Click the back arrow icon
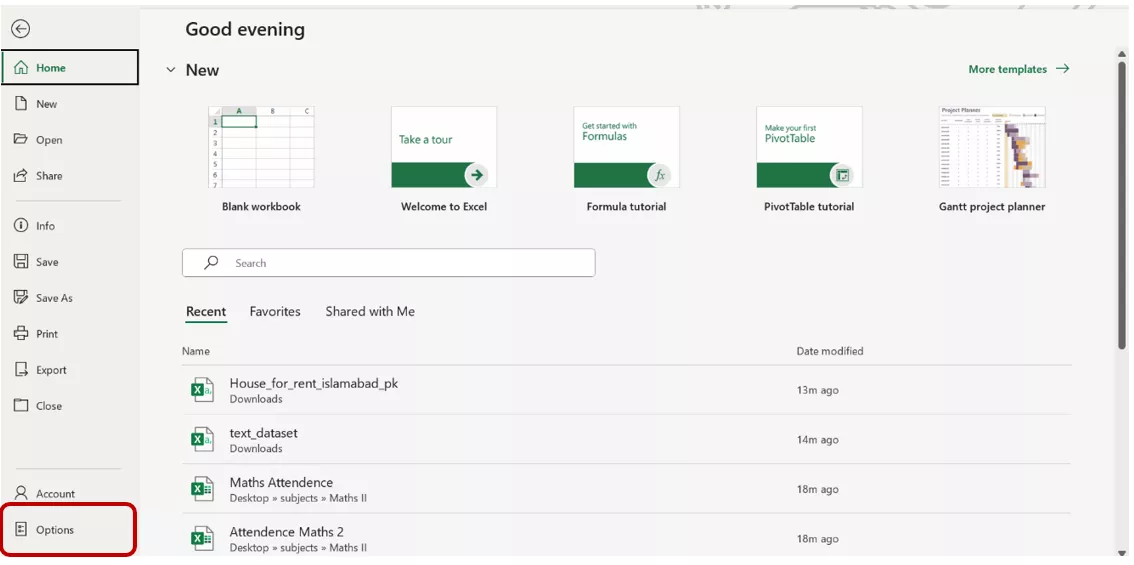The width and height of the screenshot is (1134, 565). tap(20, 30)
